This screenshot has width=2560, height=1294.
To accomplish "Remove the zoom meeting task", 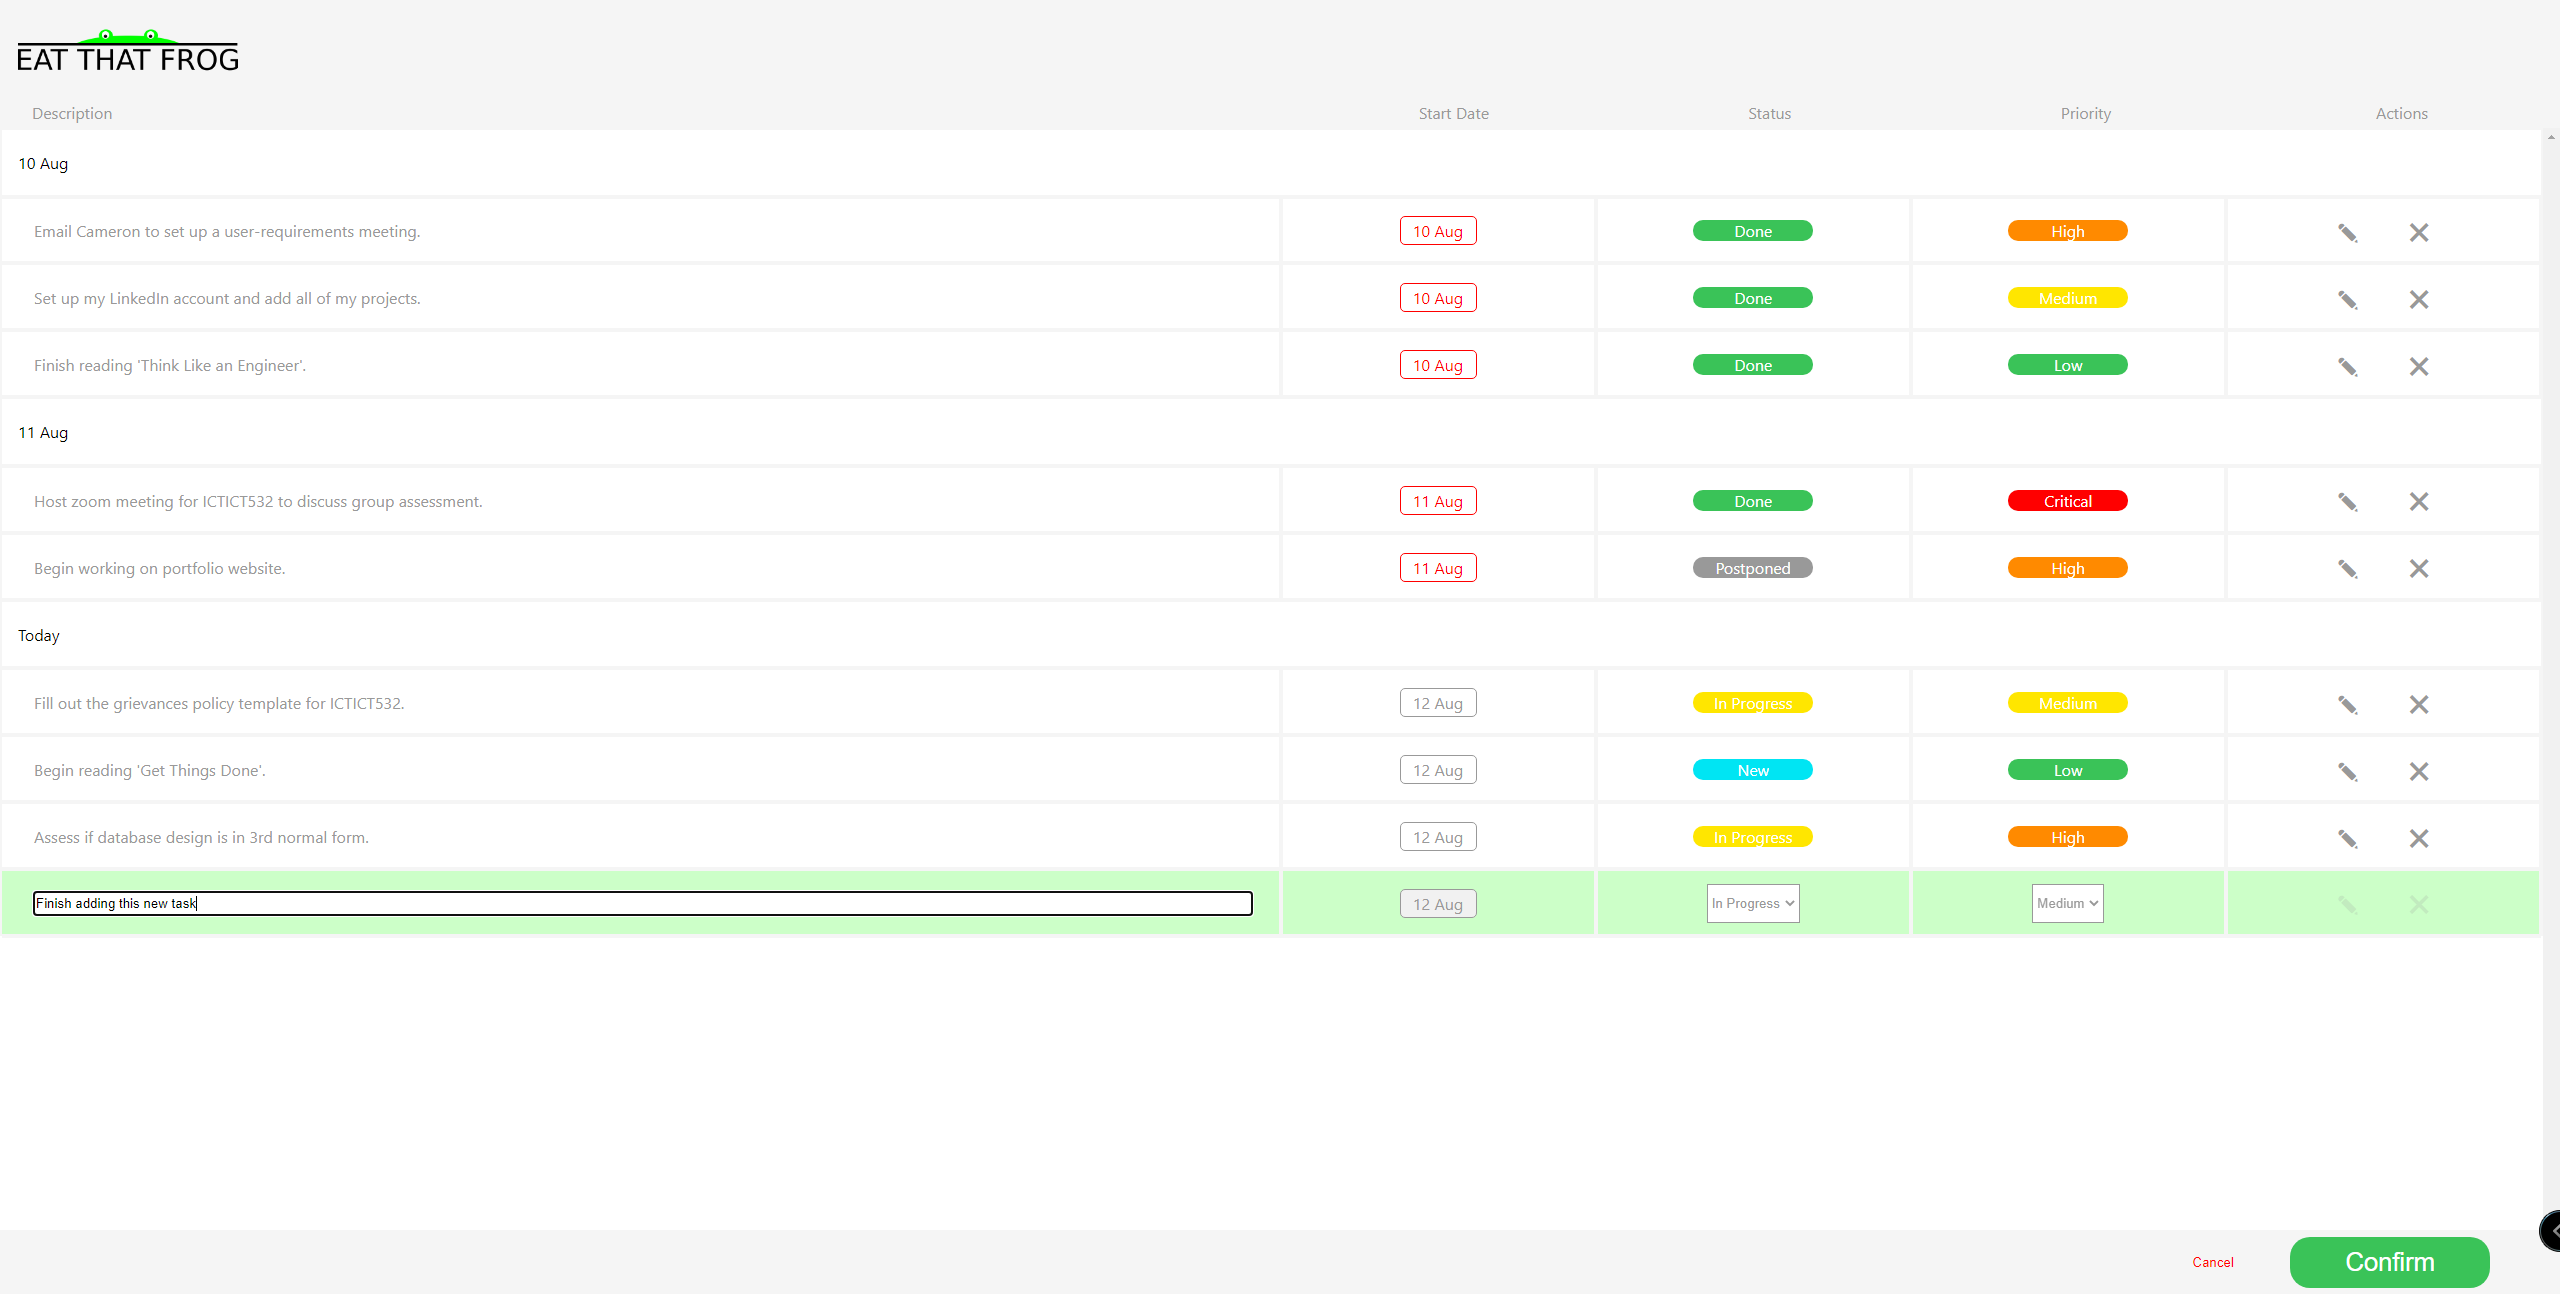I will point(2418,502).
